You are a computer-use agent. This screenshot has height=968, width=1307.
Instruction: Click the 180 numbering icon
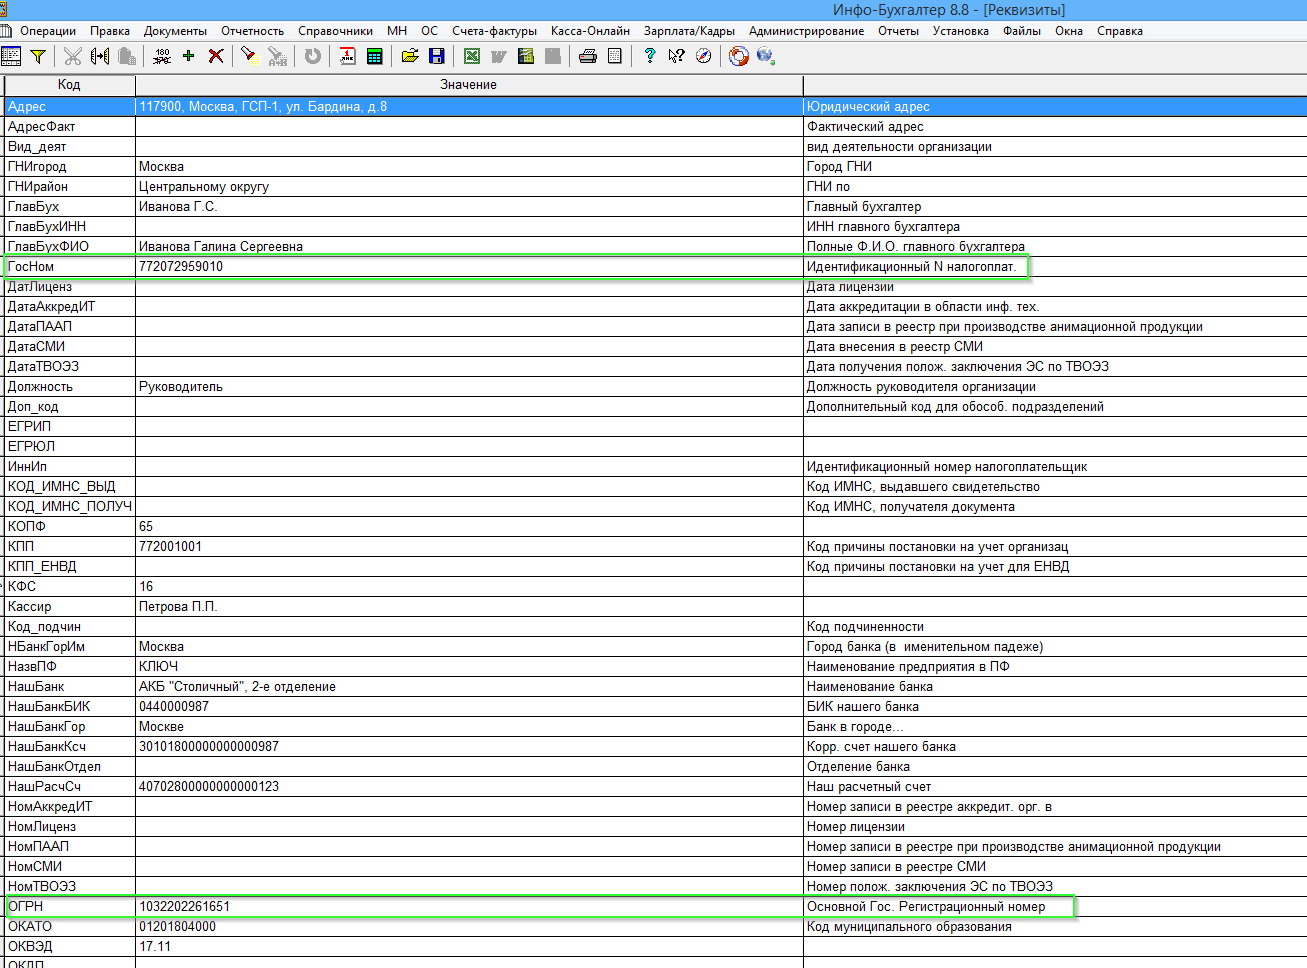pyautogui.click(x=162, y=56)
